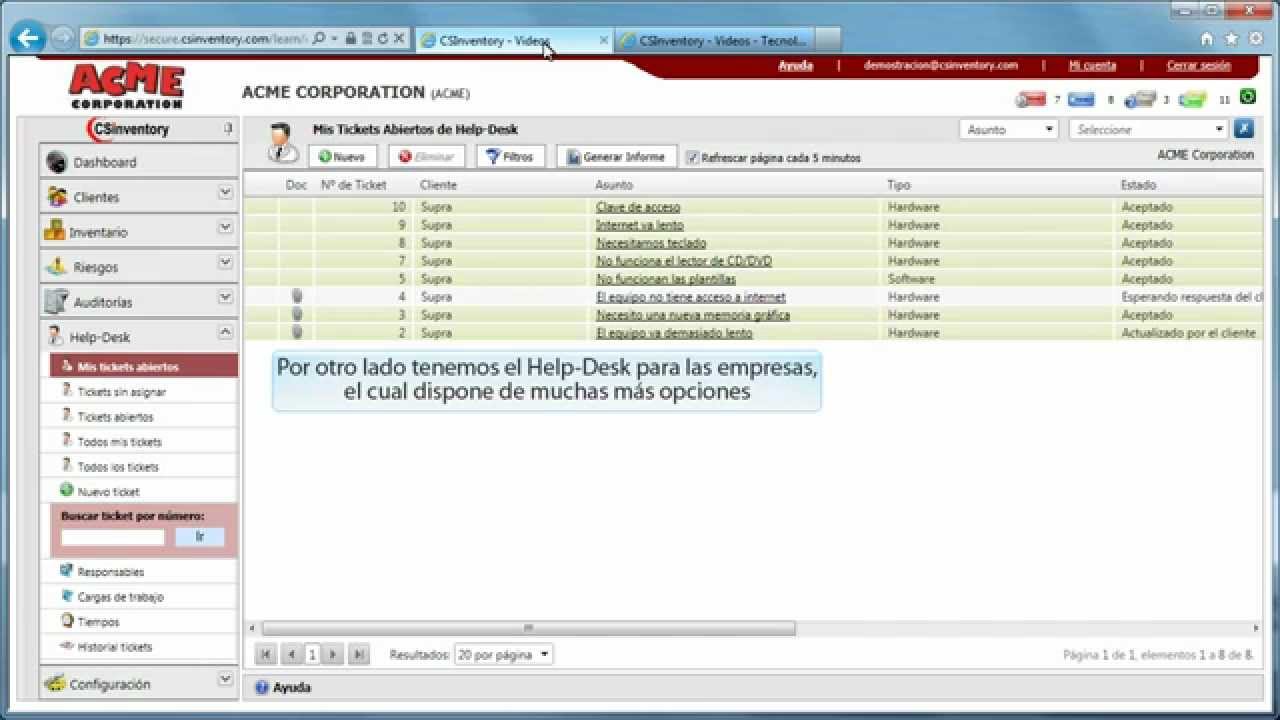Open attachment icon for ticket 2
The height and width of the screenshot is (720, 1280).
coord(296,332)
